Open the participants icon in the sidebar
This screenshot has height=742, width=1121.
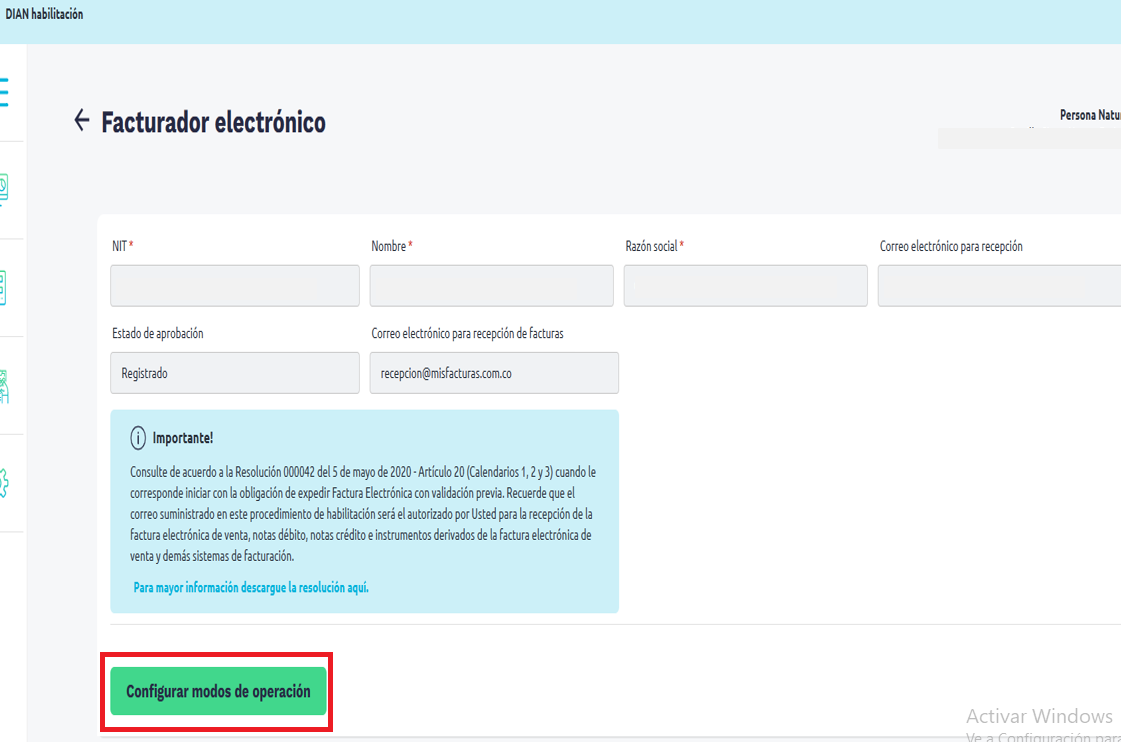click(x=4, y=386)
